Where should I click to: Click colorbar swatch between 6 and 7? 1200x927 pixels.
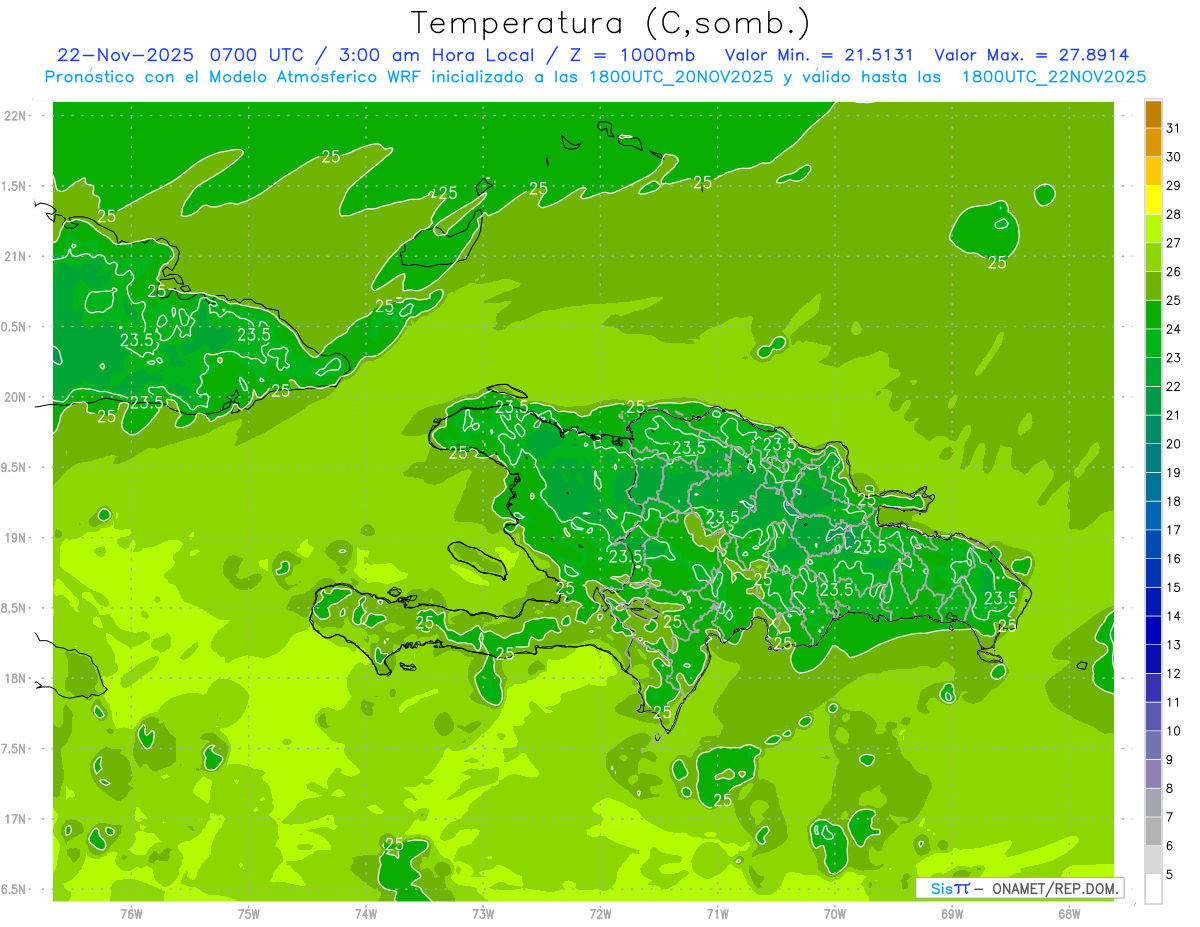coord(1153,831)
